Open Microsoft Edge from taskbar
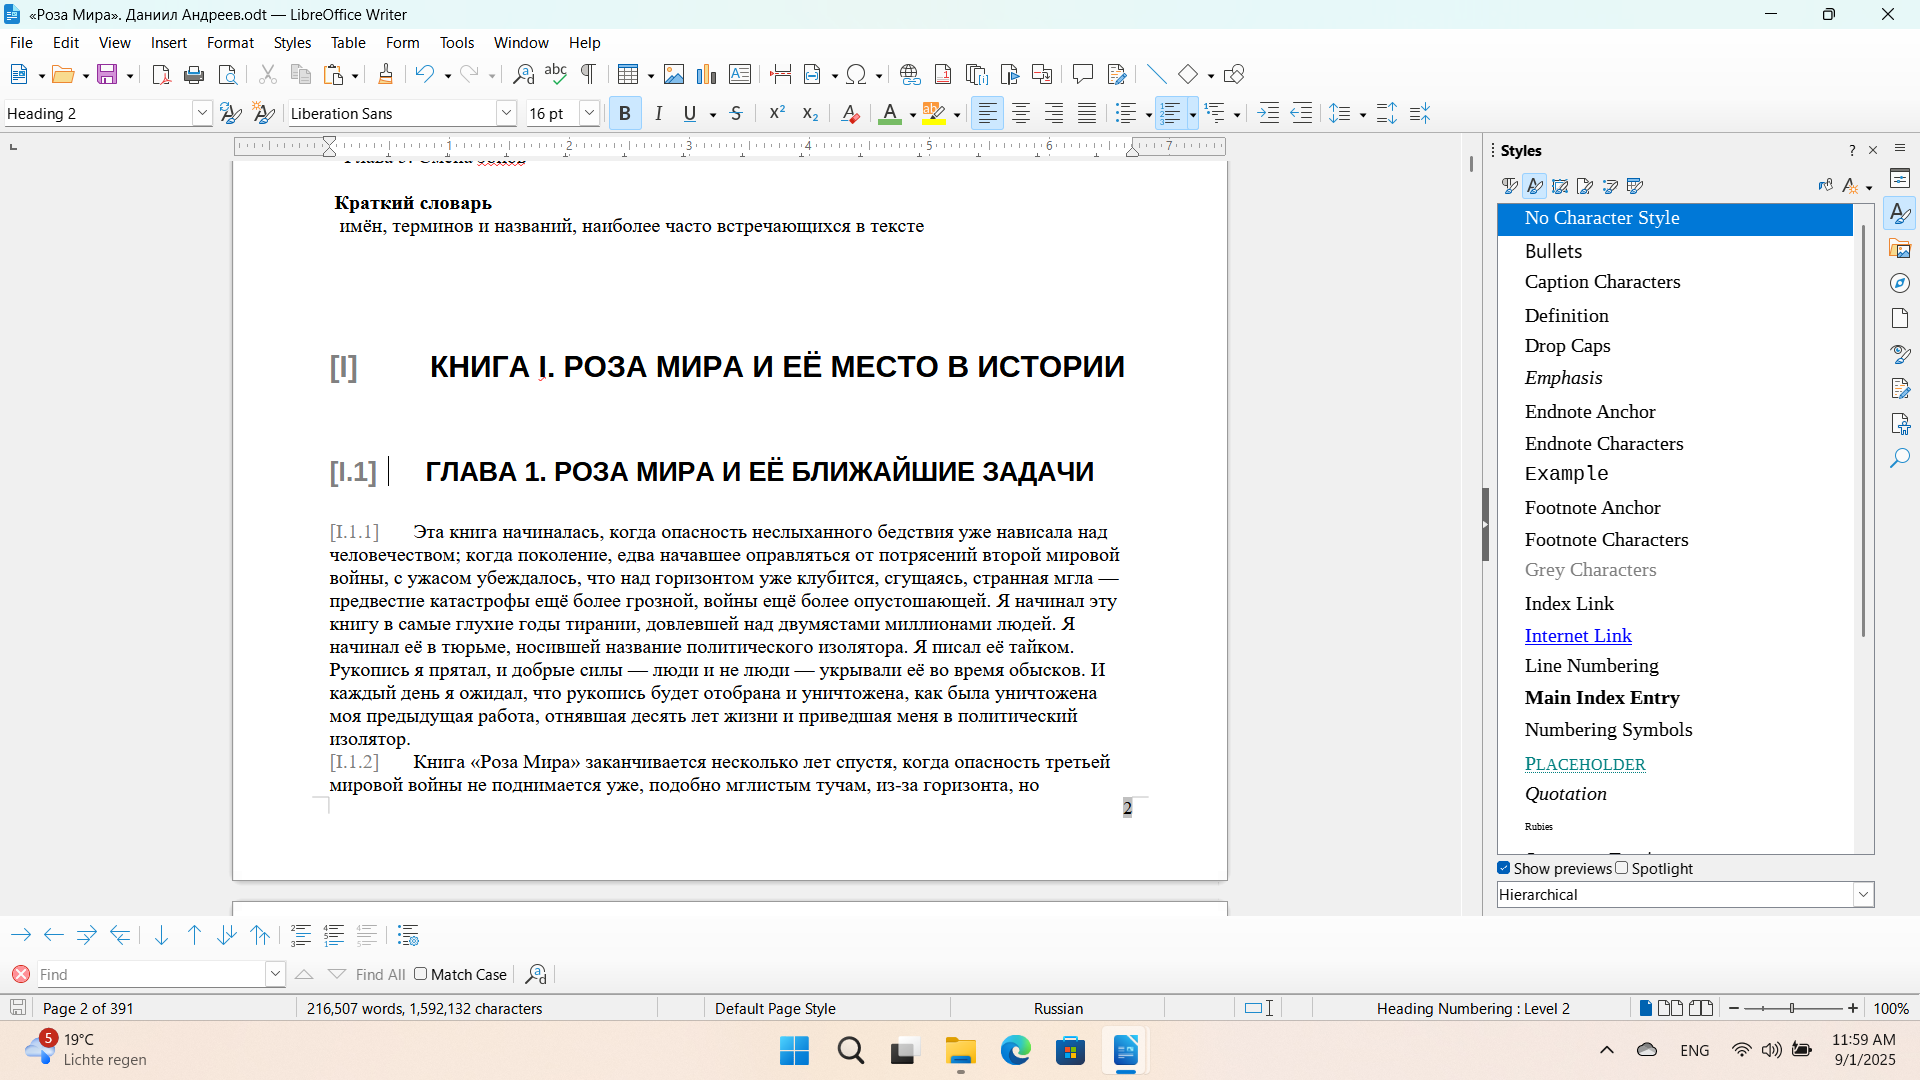This screenshot has height=1080, width=1920. tap(1015, 1051)
